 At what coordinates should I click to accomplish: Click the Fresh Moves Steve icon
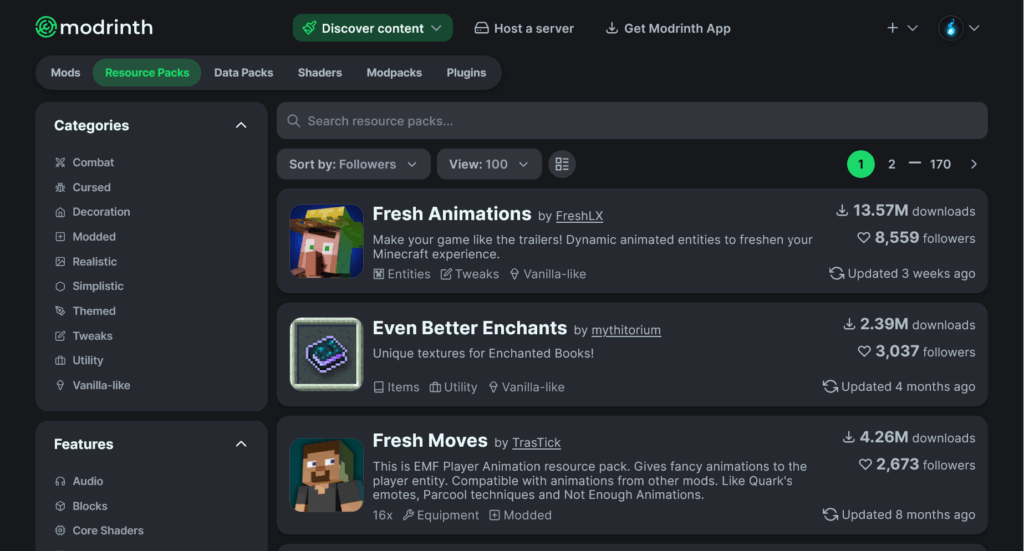coord(326,474)
